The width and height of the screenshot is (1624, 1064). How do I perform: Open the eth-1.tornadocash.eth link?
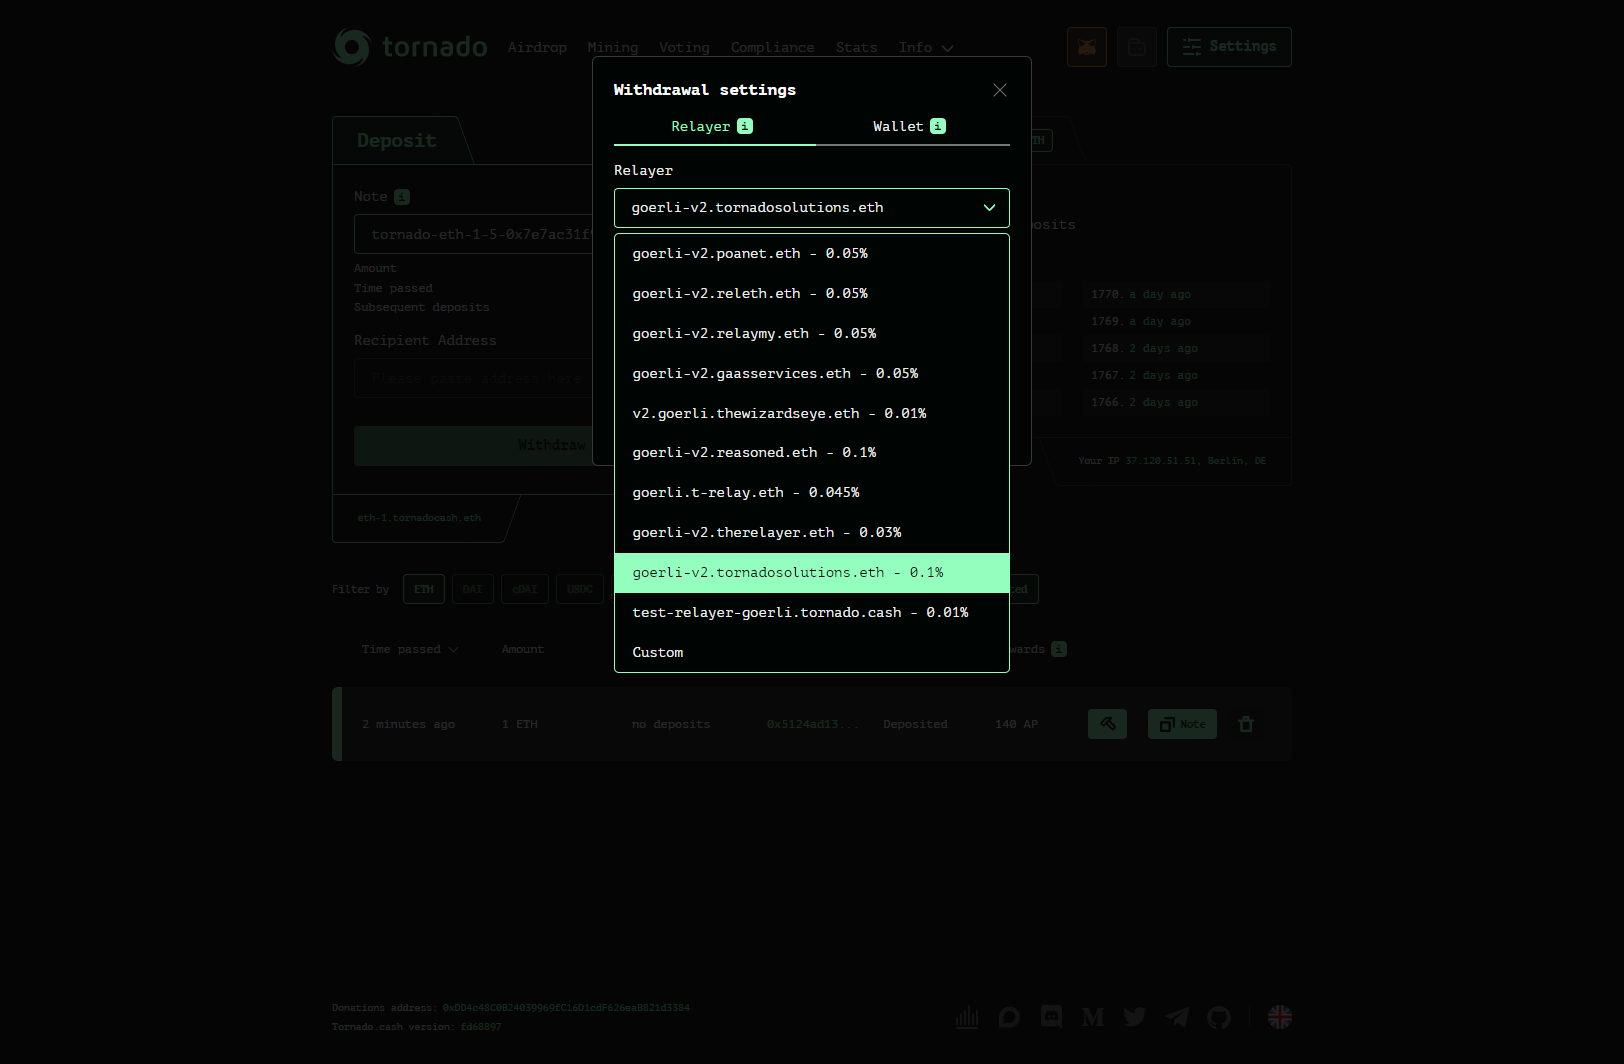419,518
